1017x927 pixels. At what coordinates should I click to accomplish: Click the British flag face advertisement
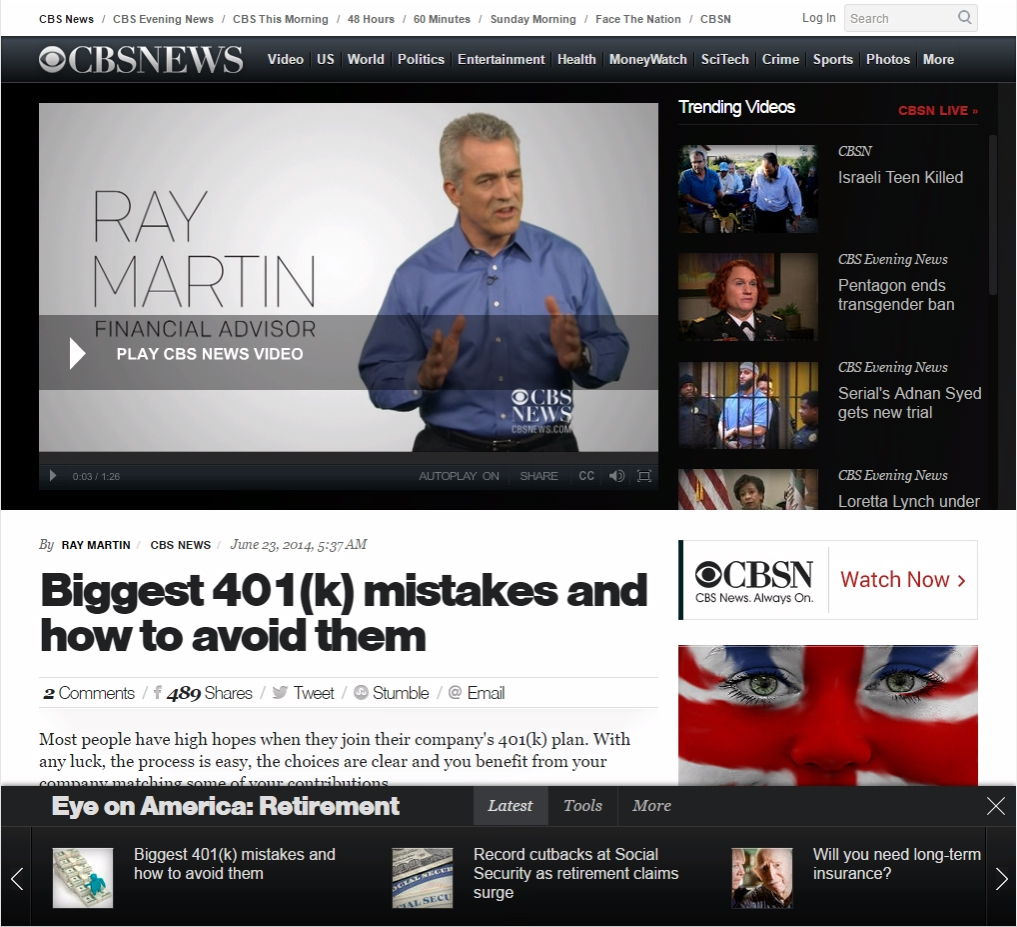[x=828, y=715]
